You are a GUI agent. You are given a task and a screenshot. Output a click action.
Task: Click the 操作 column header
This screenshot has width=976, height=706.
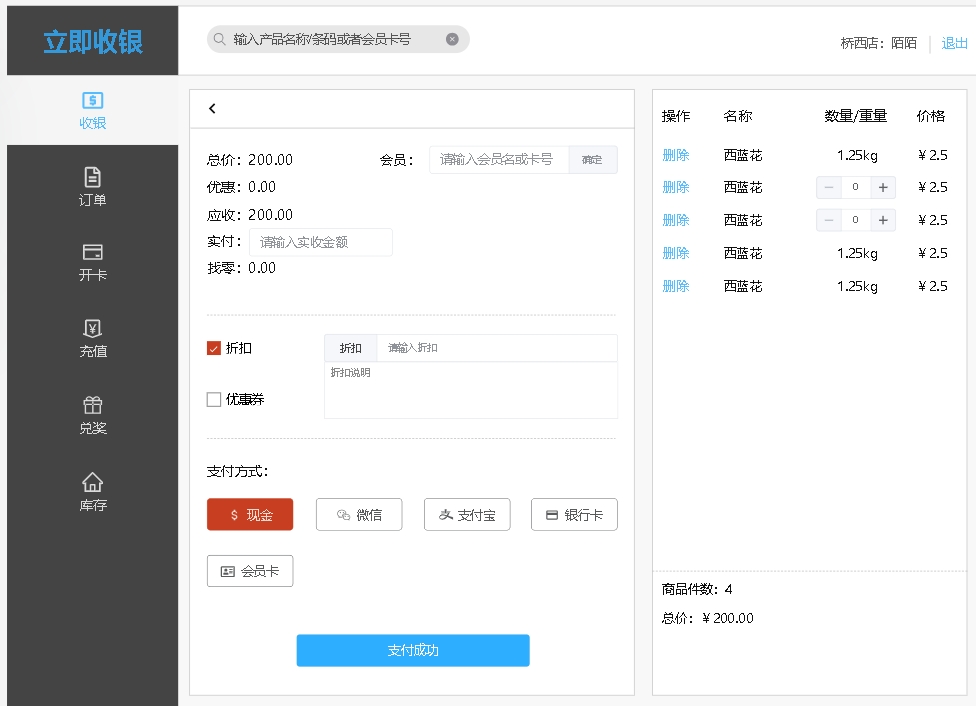coord(675,116)
